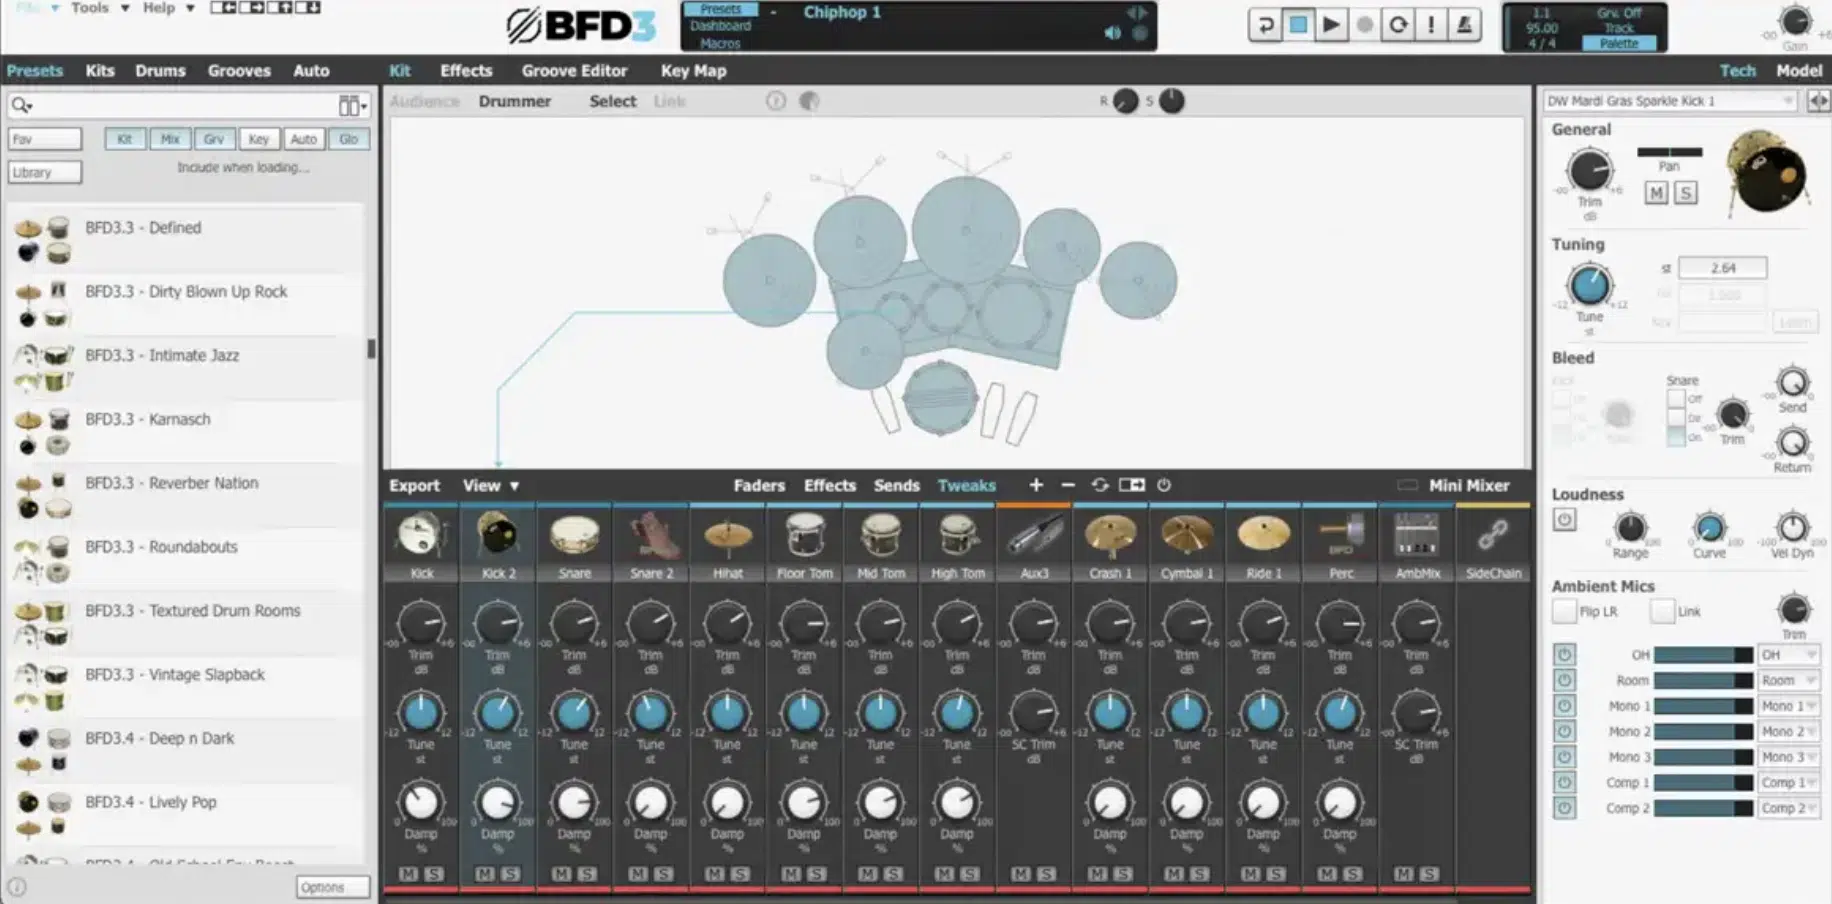Click the return-to-start transport button
Screen dimensions: 1832x904
tap(1265, 25)
